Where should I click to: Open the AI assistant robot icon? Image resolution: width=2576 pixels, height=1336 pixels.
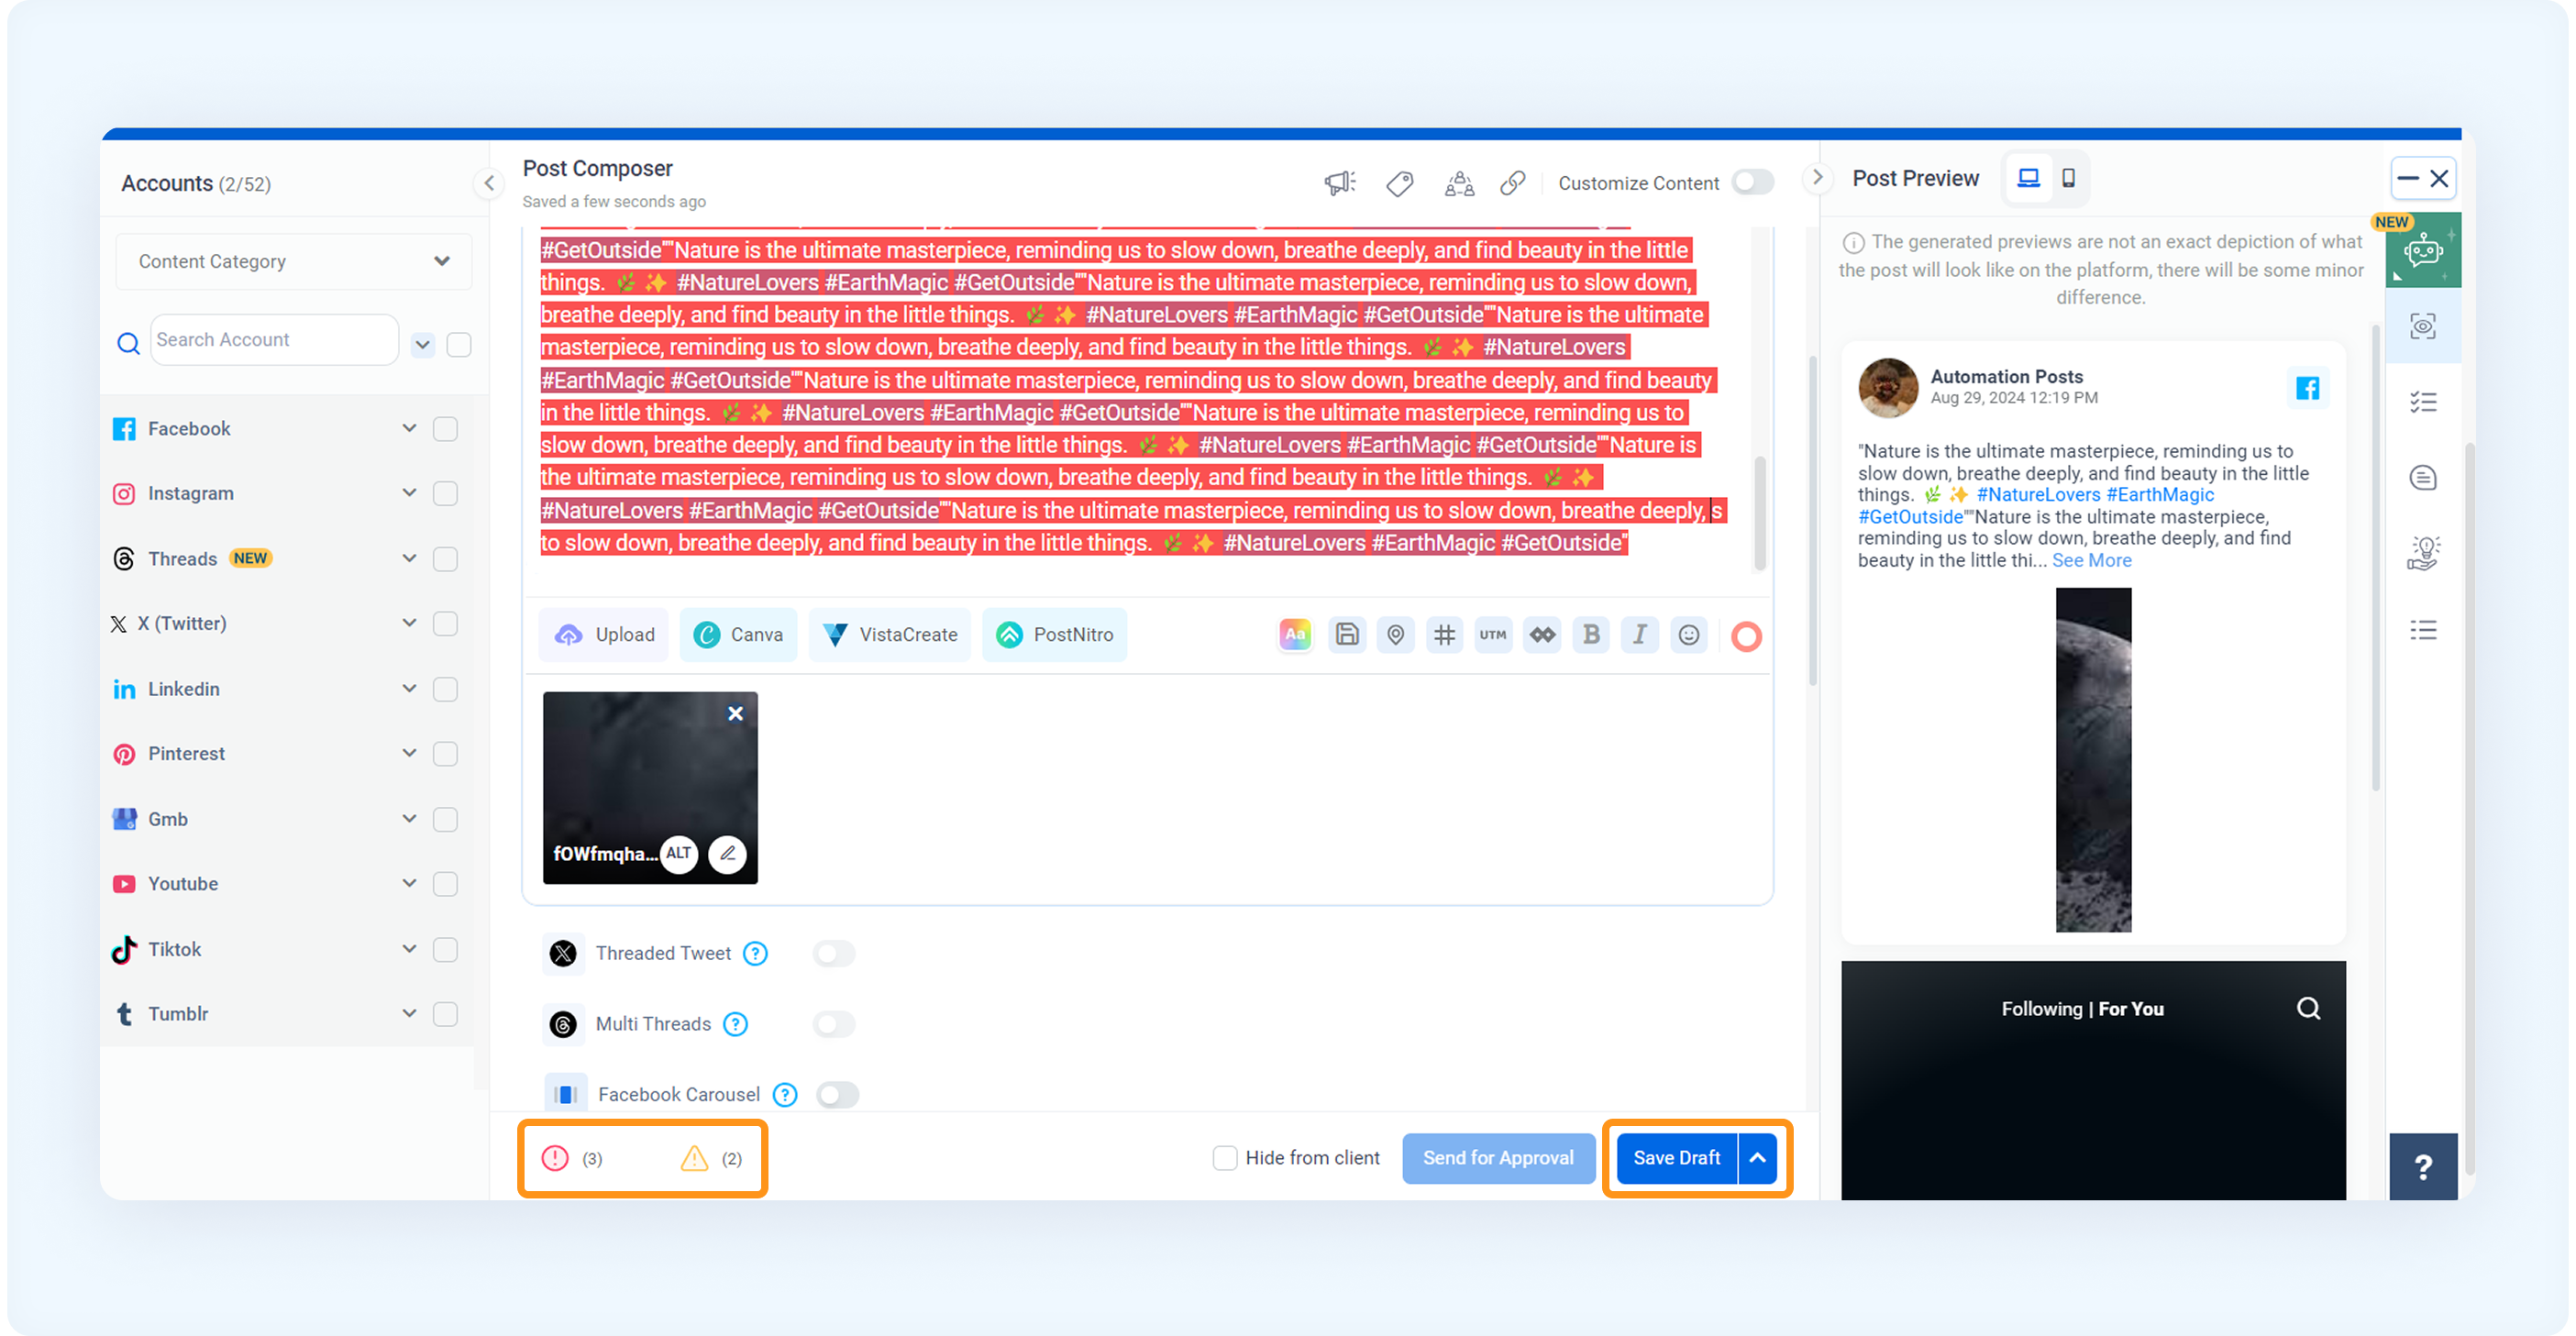pyautogui.click(x=2423, y=251)
